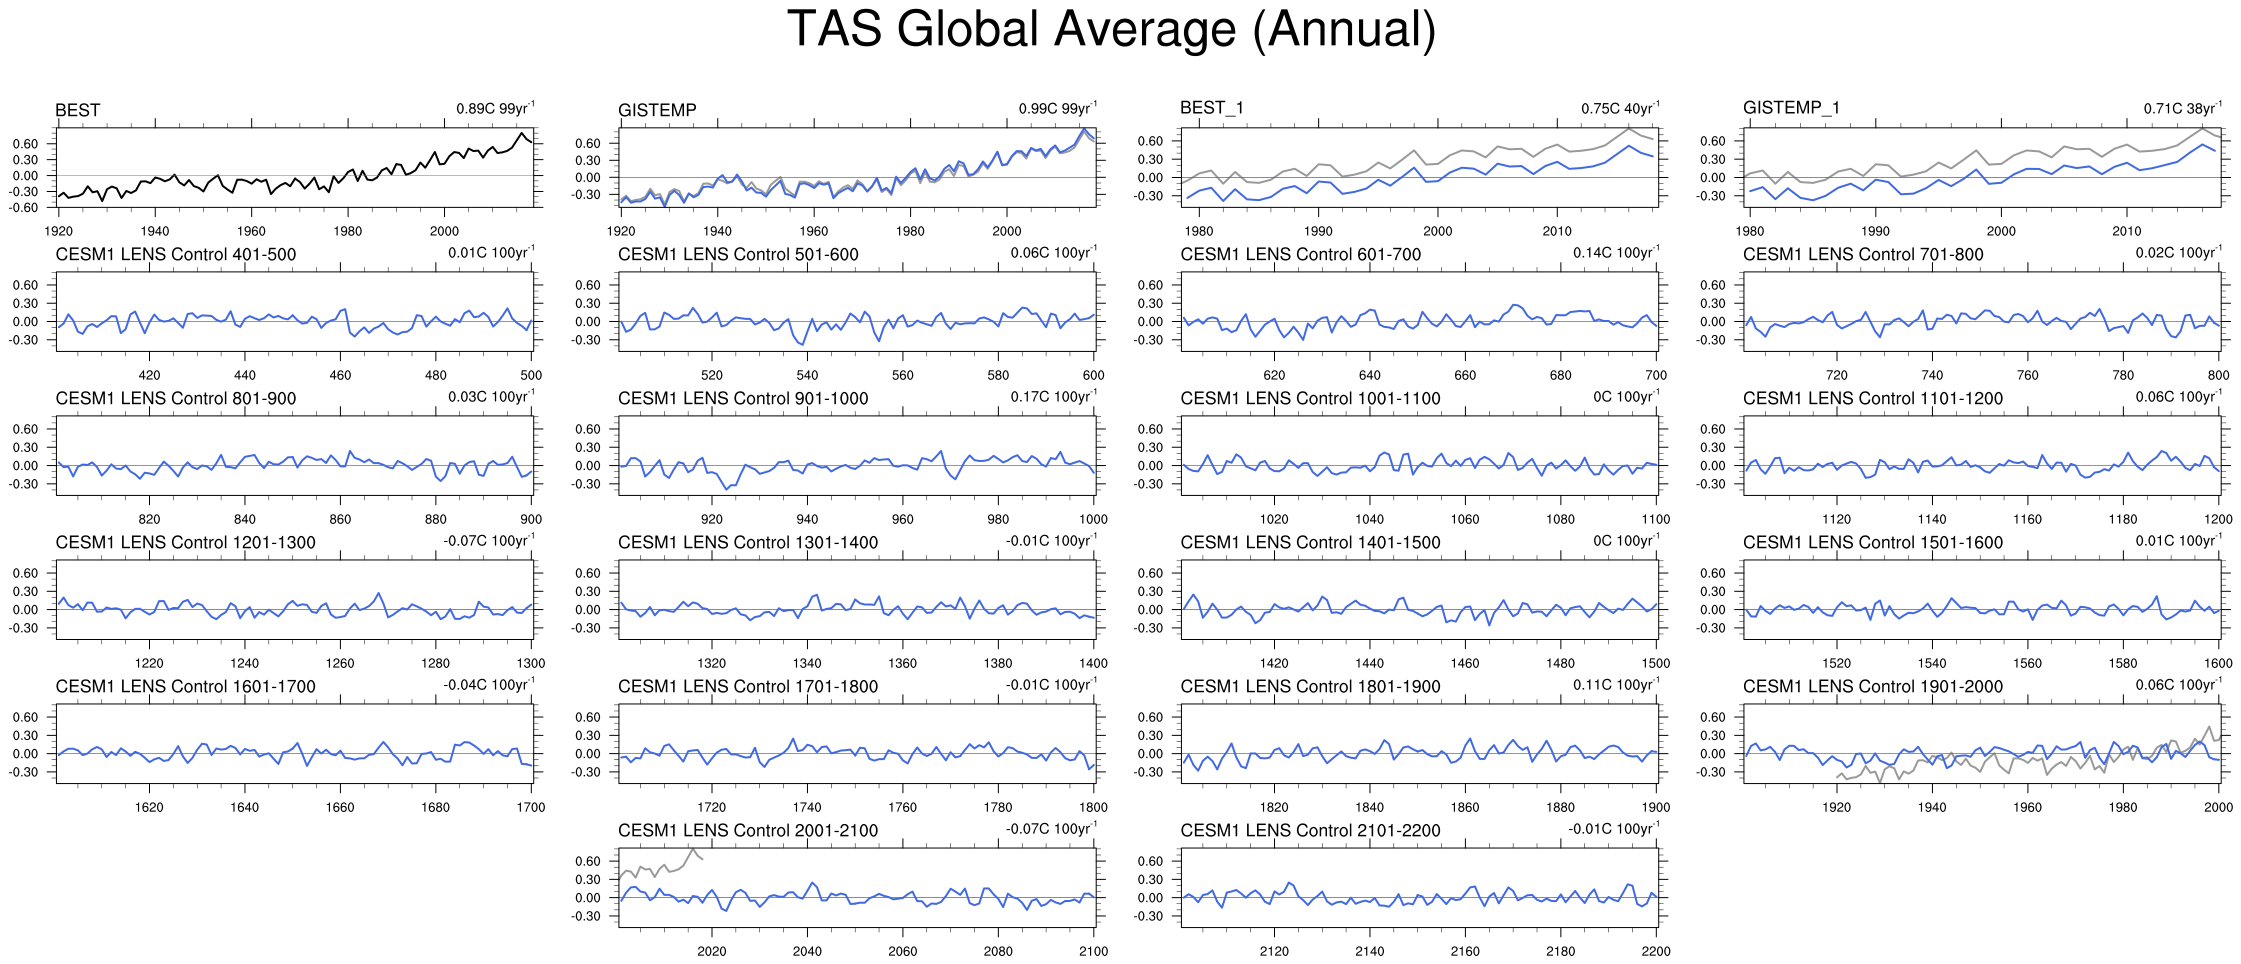The image size is (2241, 964).
Task: Click the 0.14C 100yr trend label
Action: pos(1615,253)
